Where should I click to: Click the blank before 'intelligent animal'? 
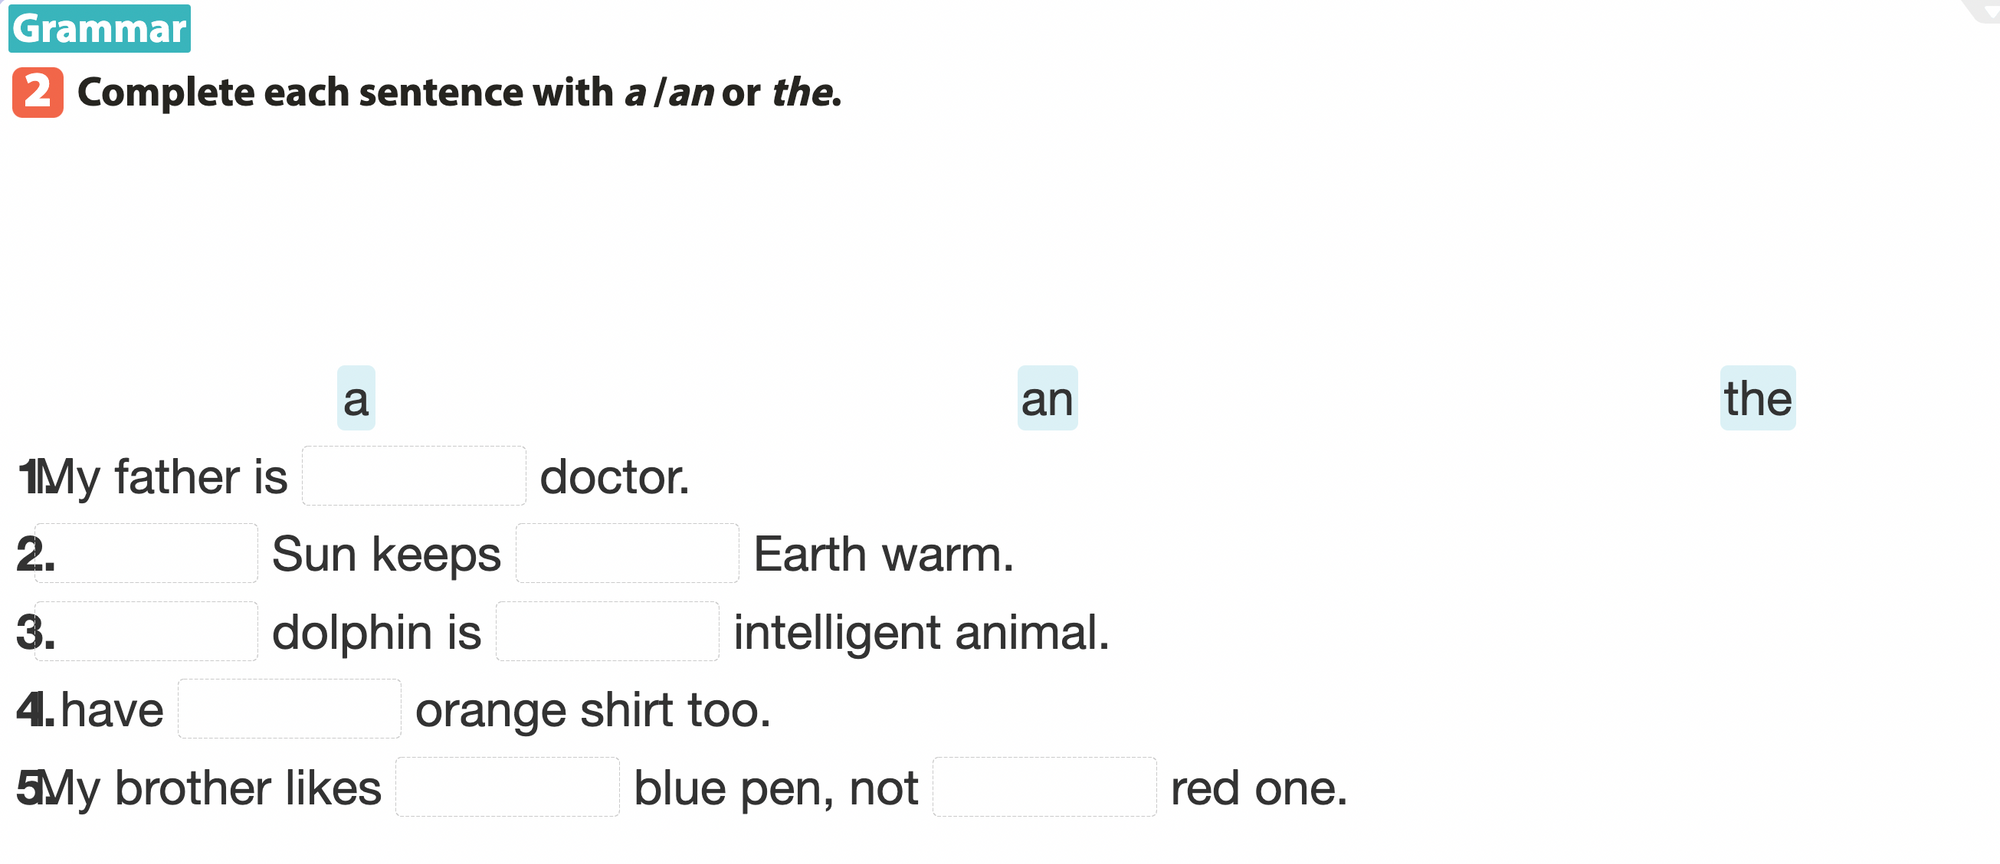point(607,632)
